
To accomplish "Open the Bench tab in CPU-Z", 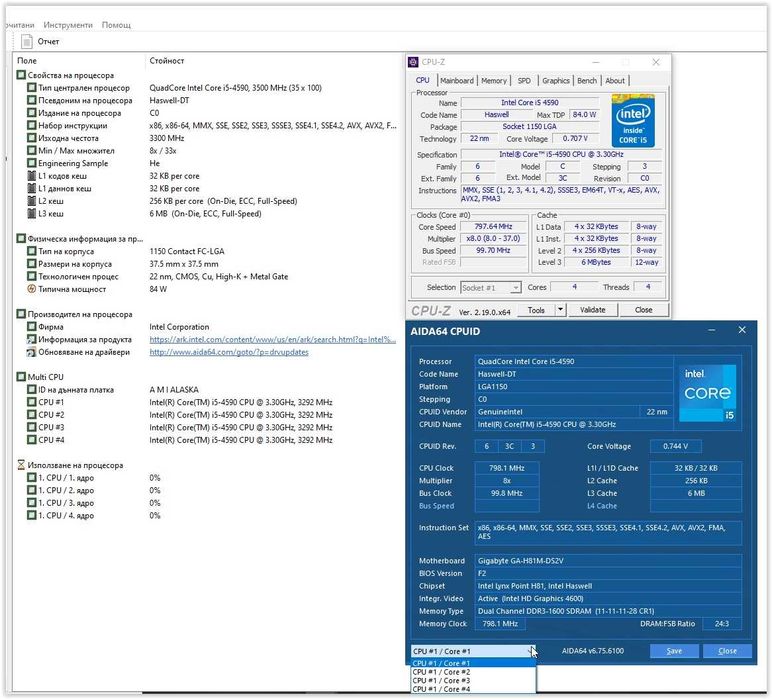I will click(x=587, y=81).
